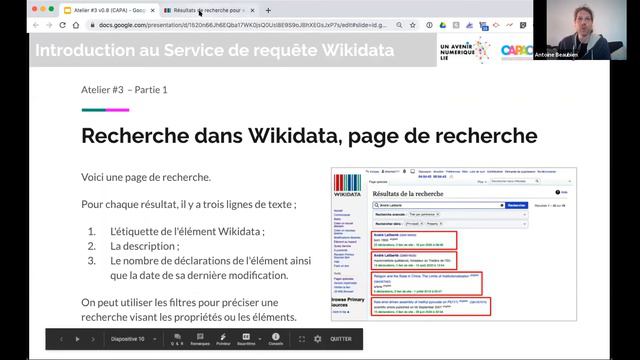Go to the previous slide arrow
Screen dimensions: 640x360
(61, 339)
